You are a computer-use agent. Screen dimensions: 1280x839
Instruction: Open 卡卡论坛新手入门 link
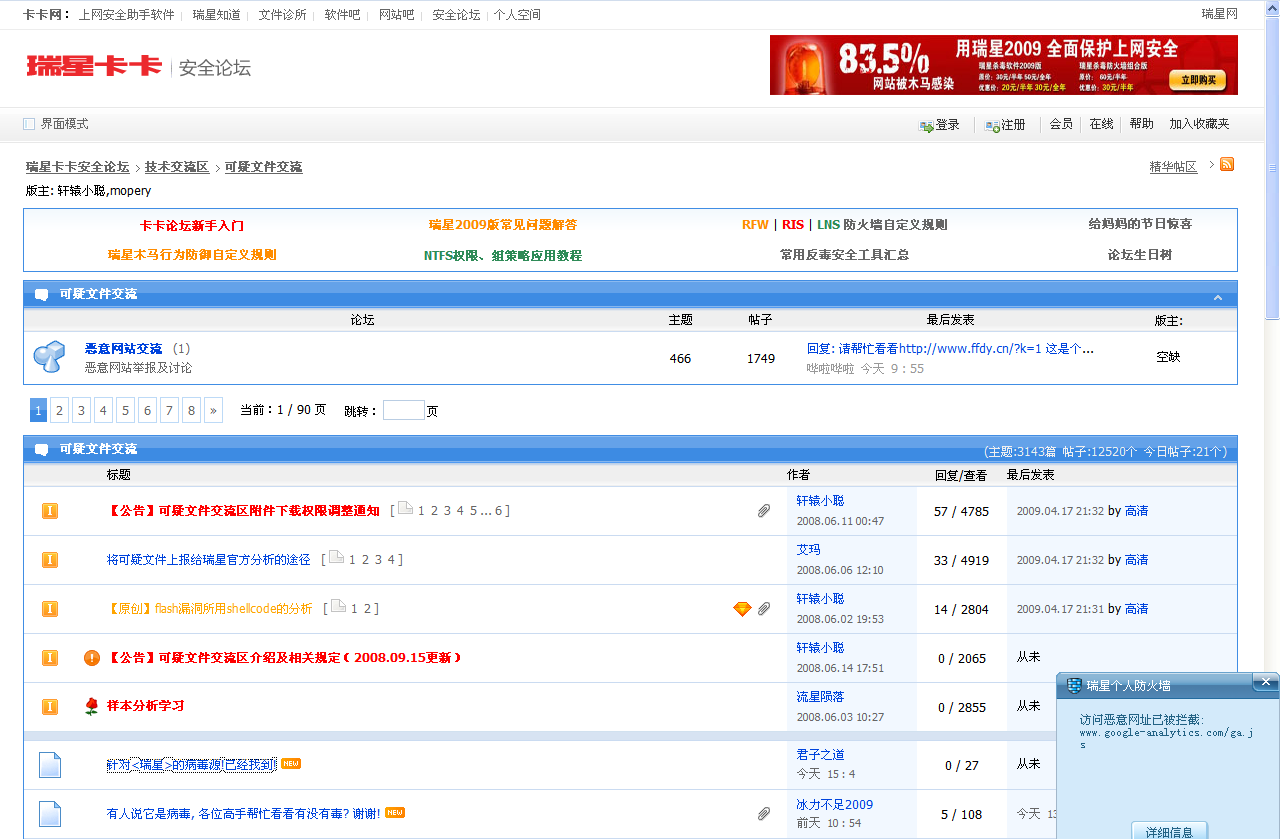point(192,225)
